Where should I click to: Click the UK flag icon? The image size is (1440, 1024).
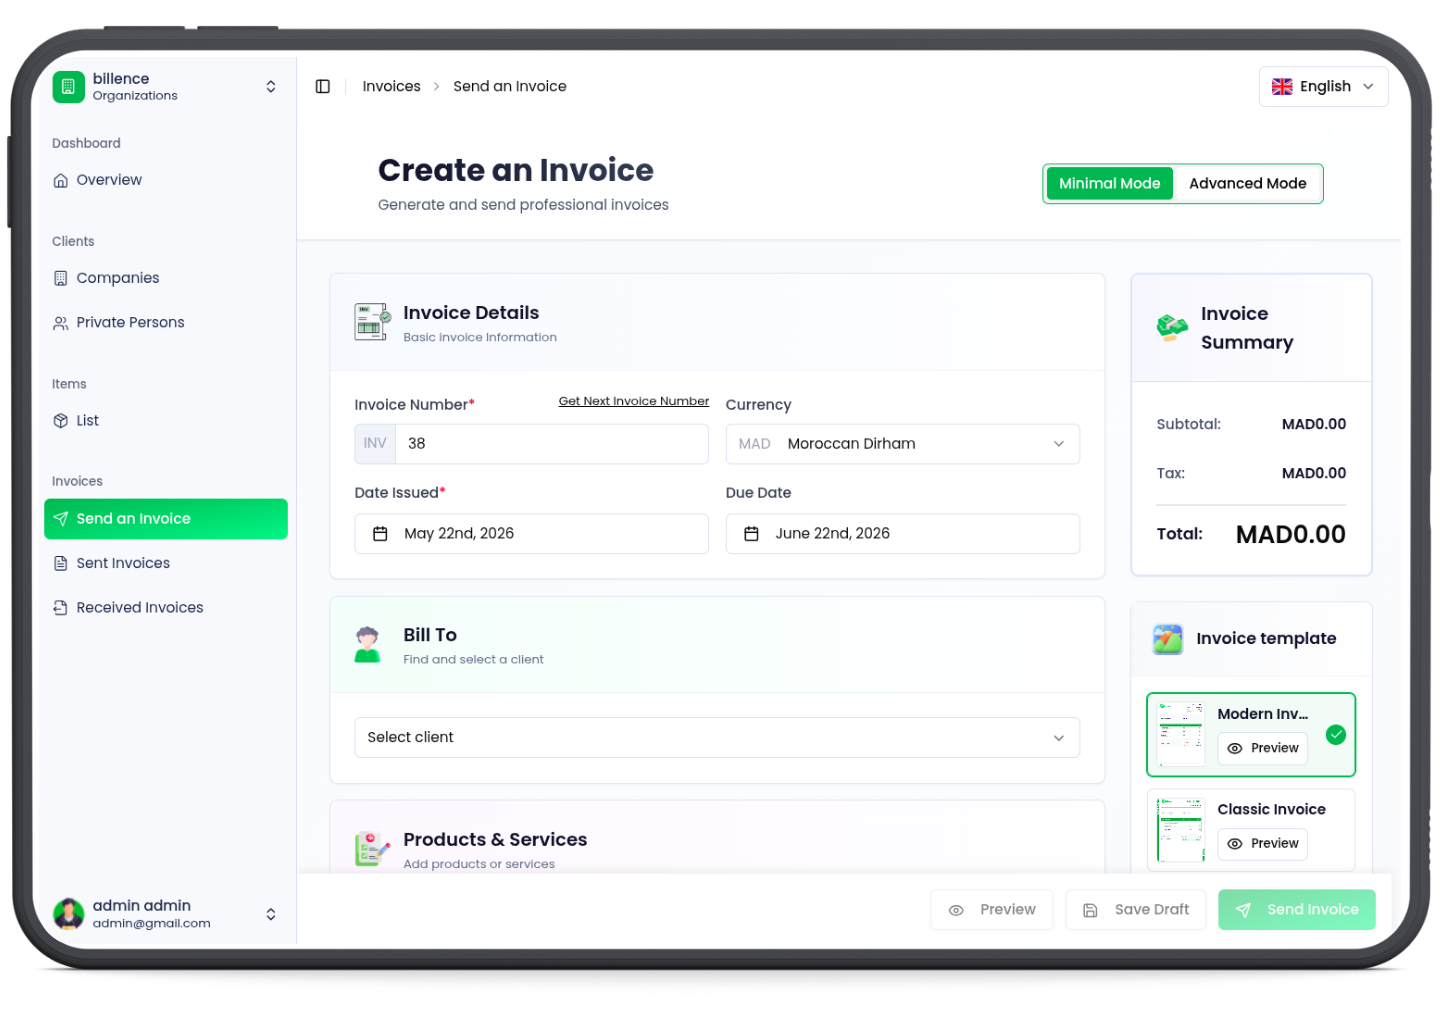[x=1282, y=87]
